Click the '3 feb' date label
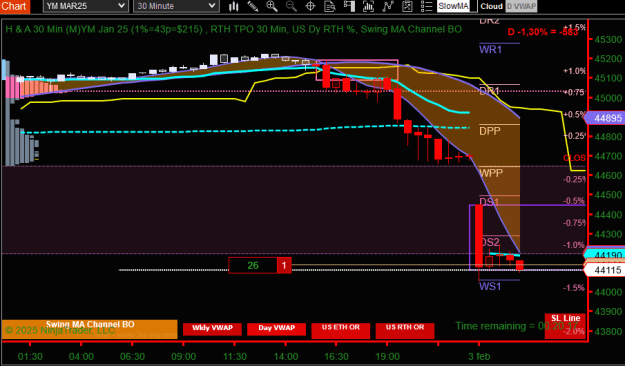Screen dimensions: 625x366 click(x=479, y=356)
